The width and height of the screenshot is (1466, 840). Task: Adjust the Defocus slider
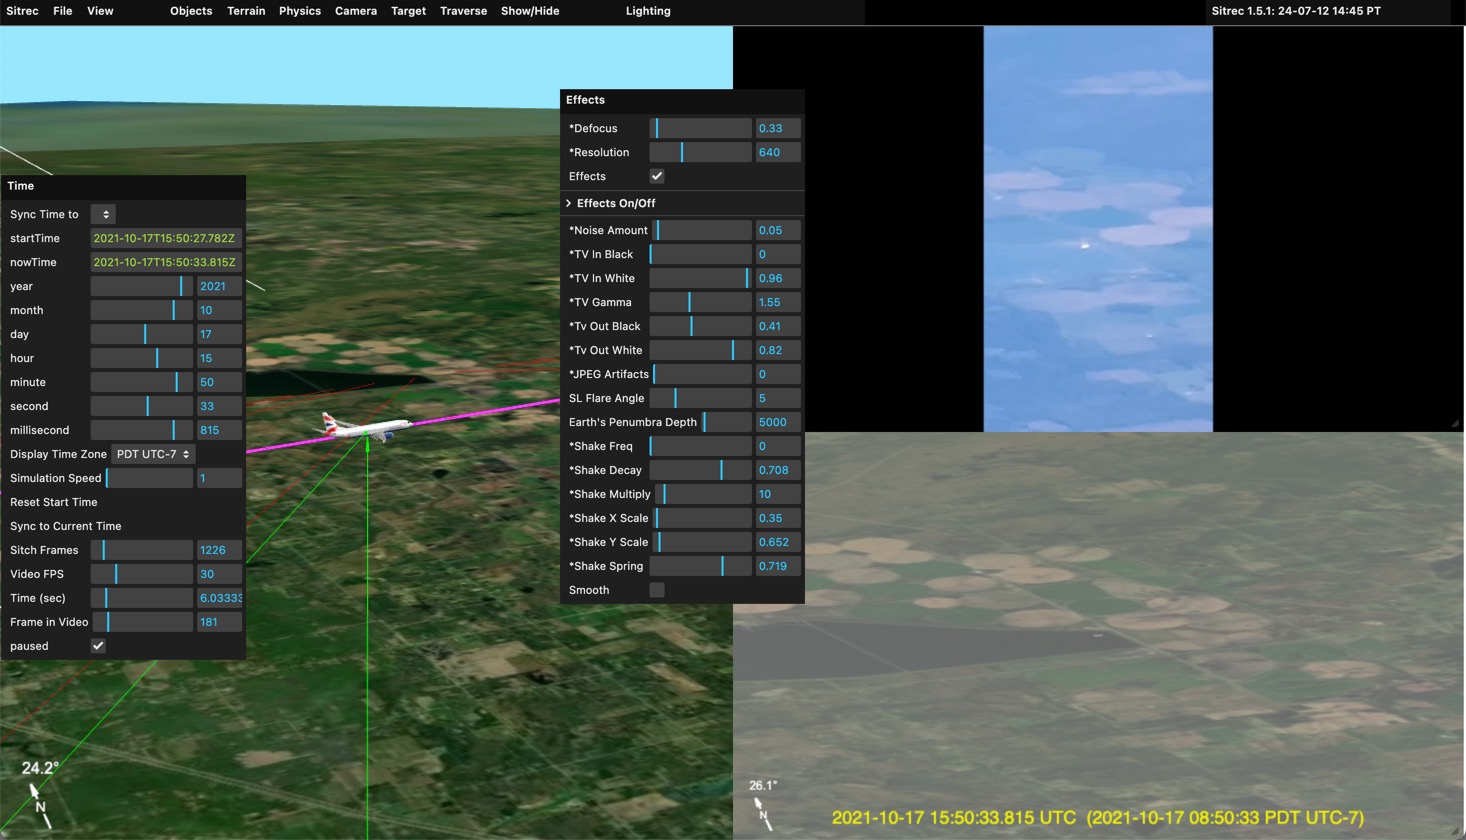[x=700, y=128]
